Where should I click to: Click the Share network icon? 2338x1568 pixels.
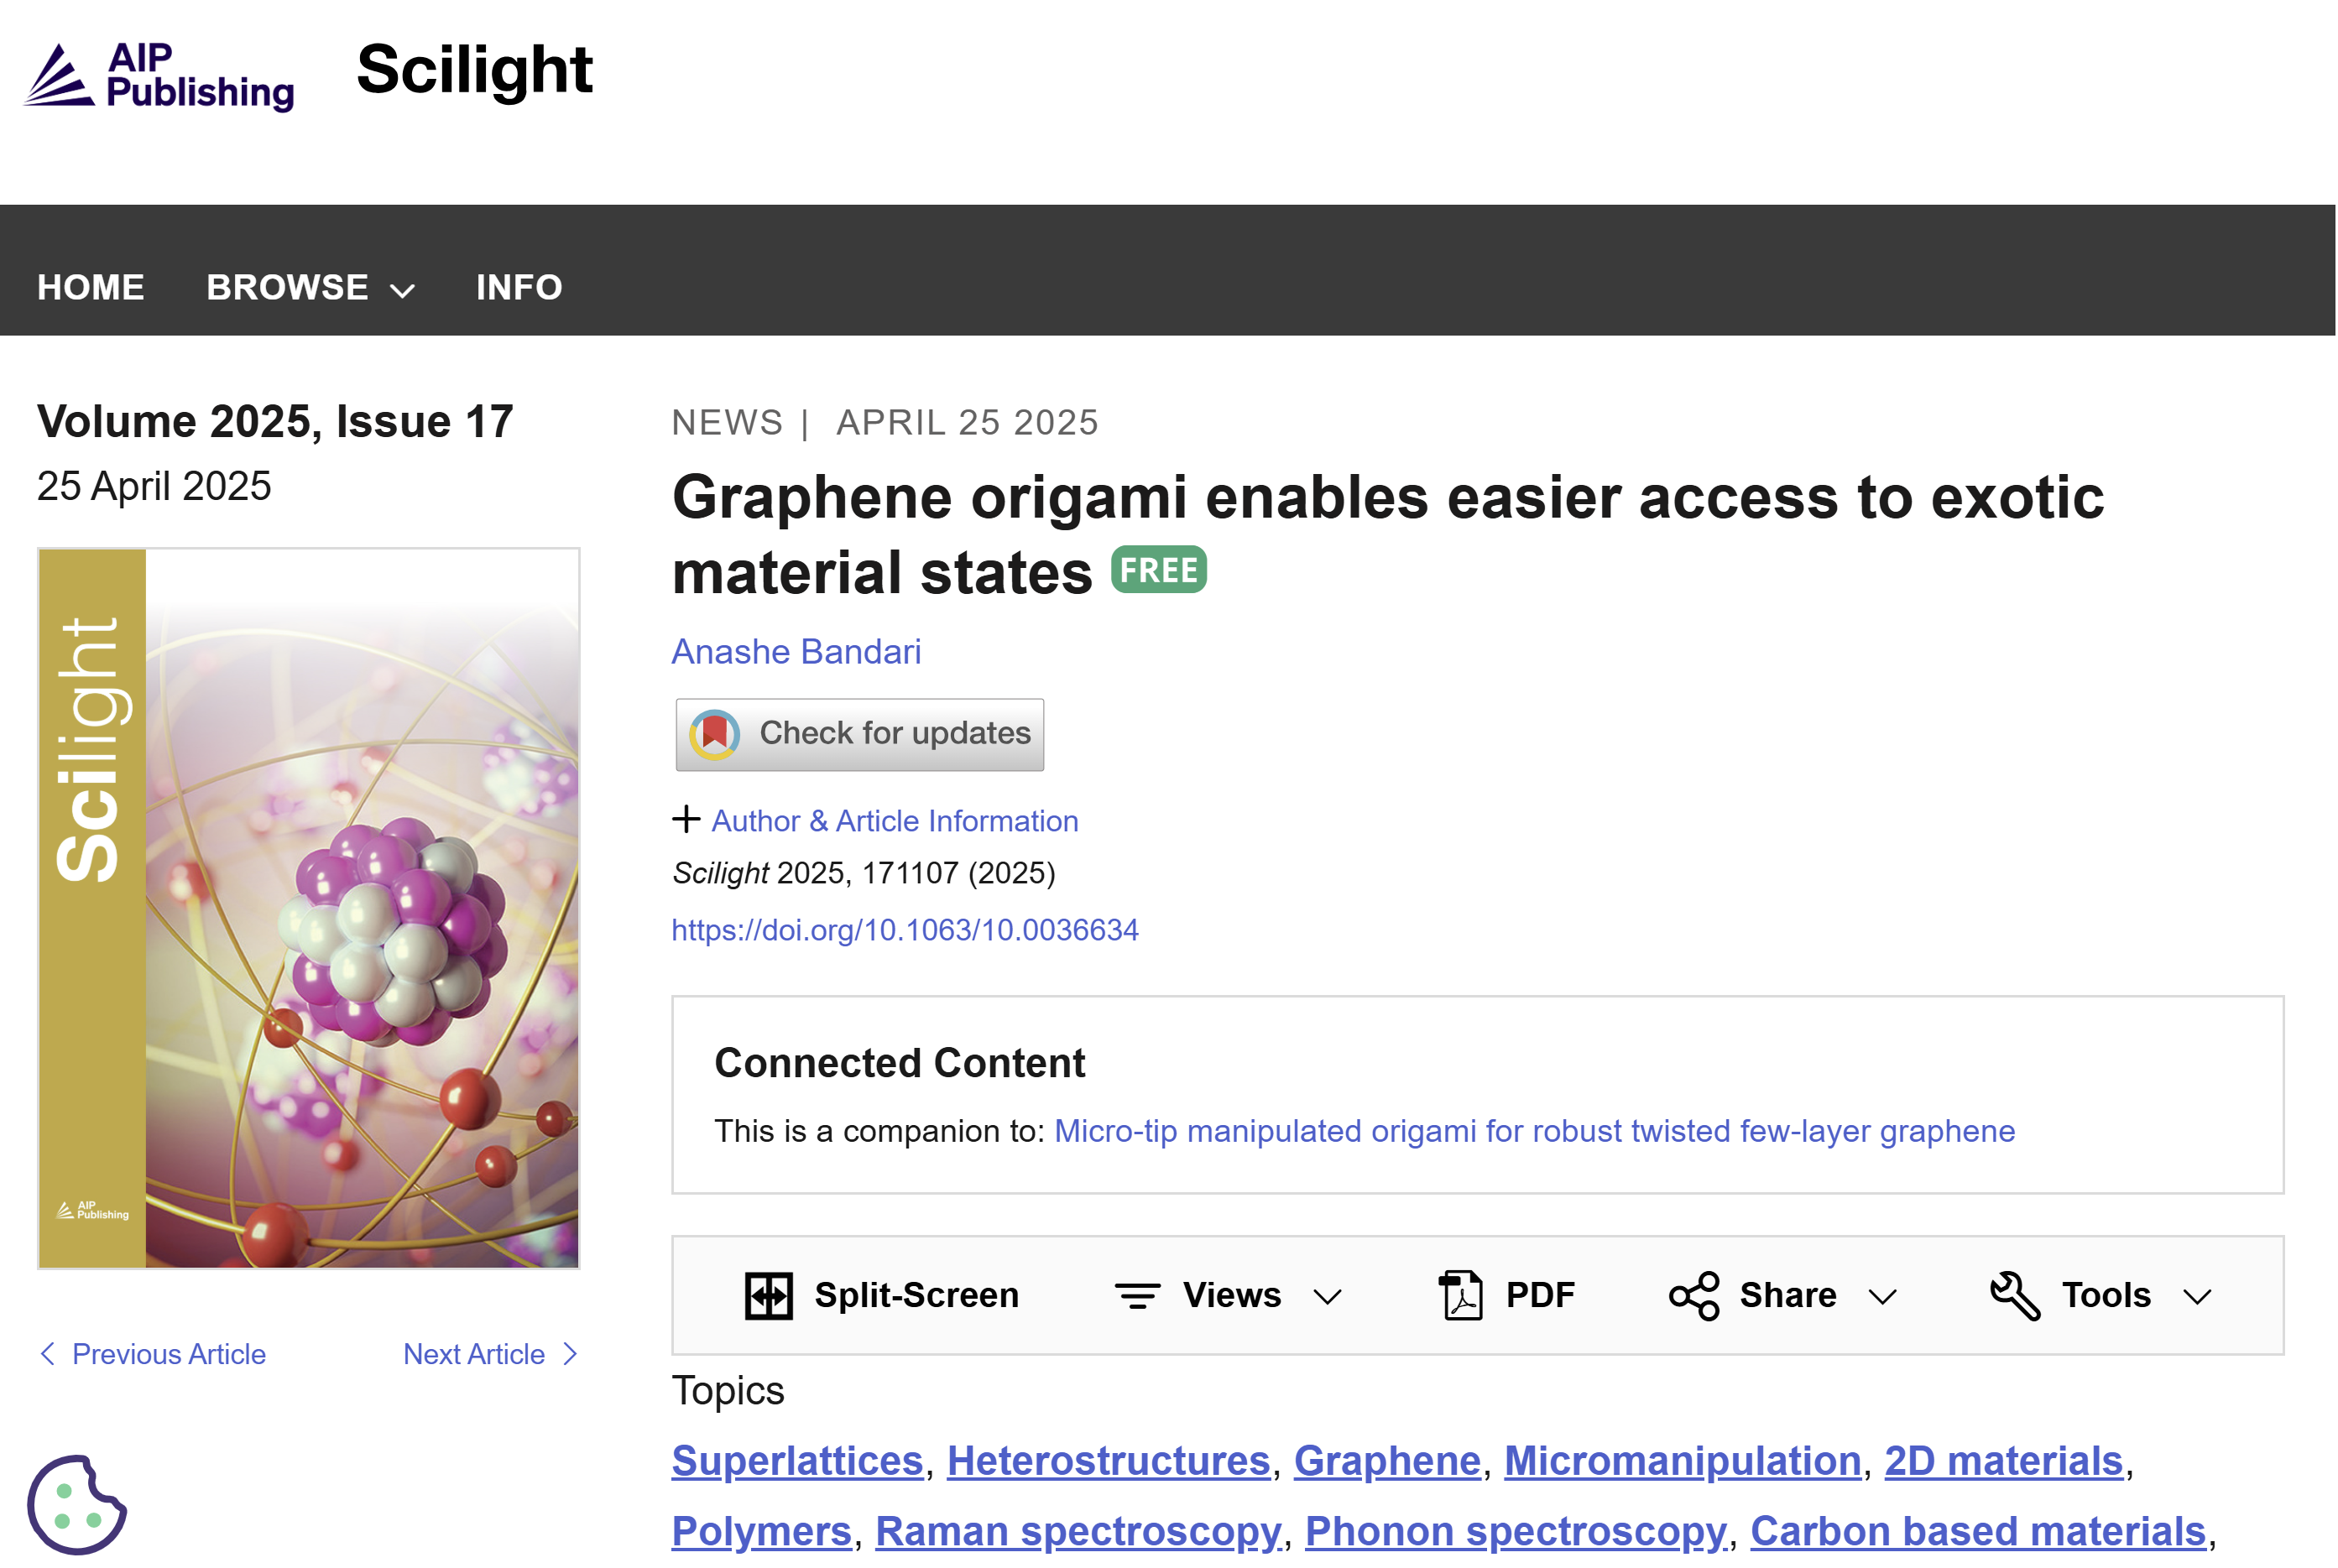(1694, 1296)
